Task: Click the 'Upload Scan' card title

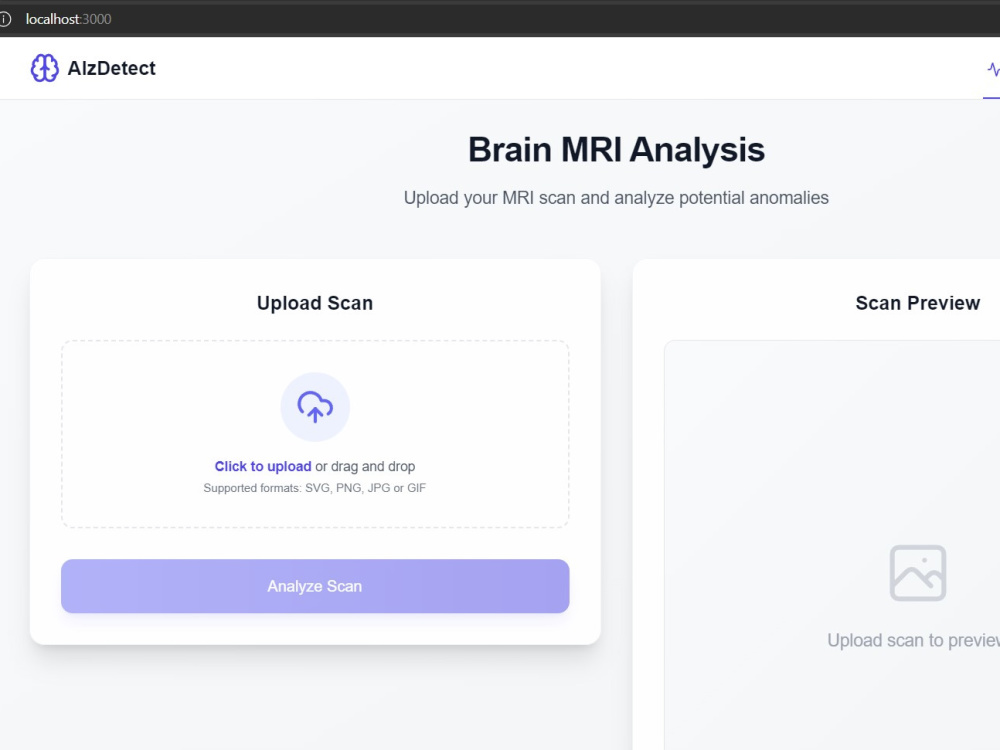Action: point(315,303)
